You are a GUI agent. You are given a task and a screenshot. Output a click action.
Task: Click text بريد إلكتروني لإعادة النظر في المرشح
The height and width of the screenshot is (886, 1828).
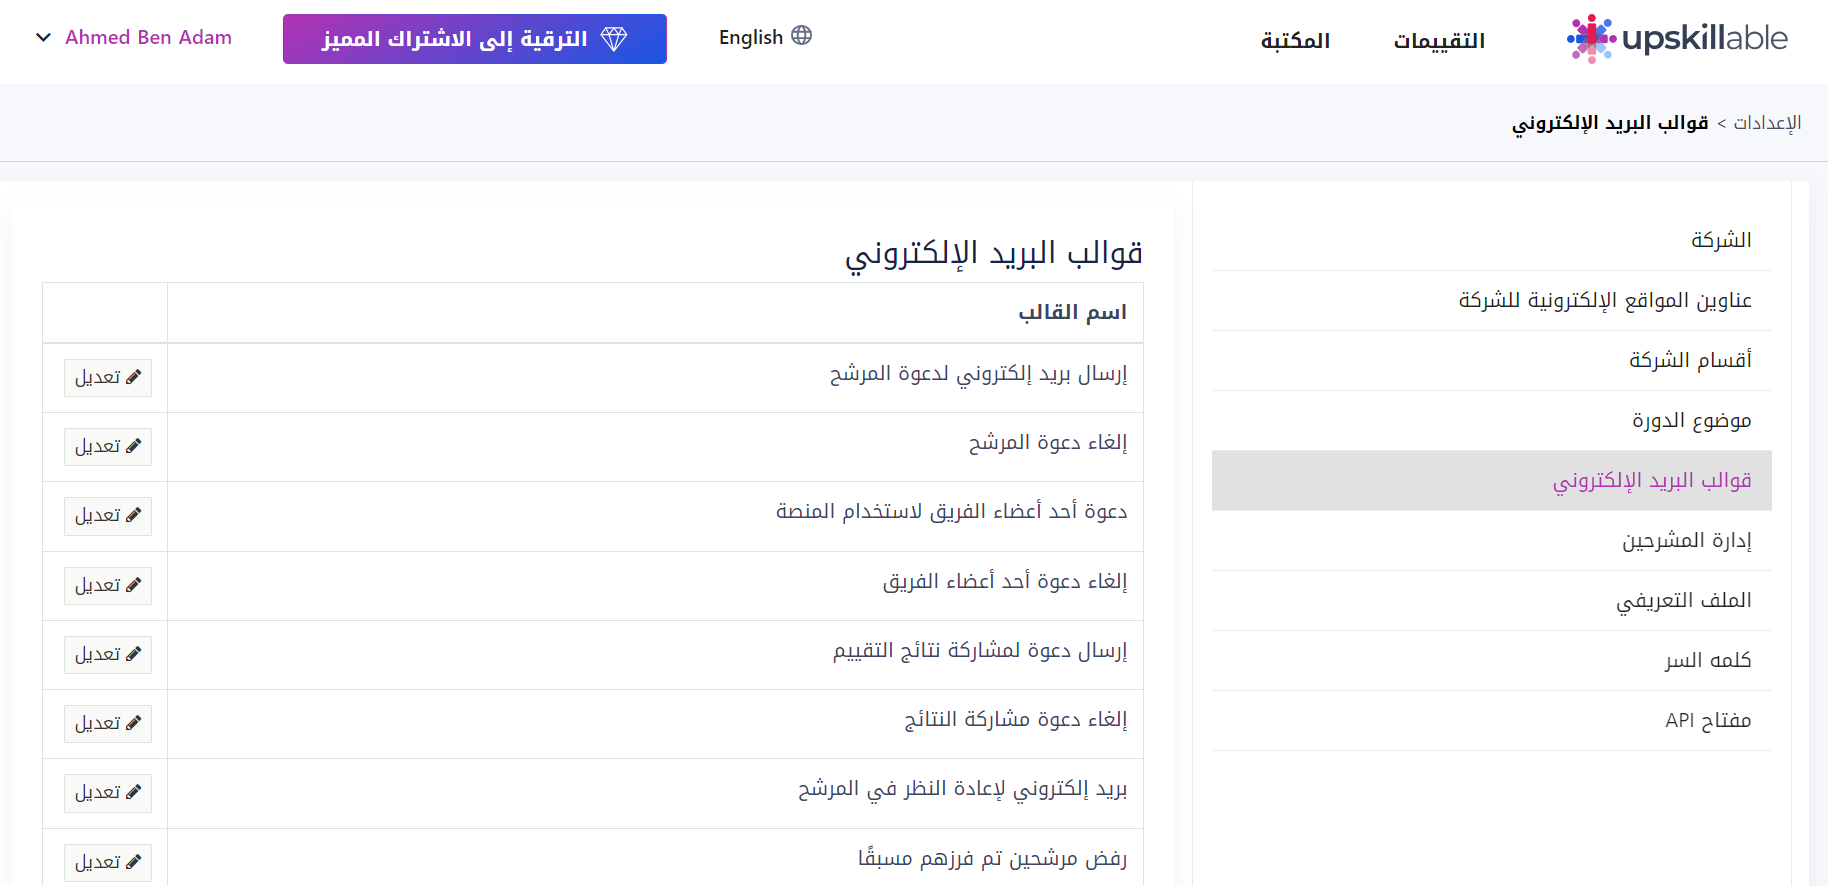(x=963, y=789)
